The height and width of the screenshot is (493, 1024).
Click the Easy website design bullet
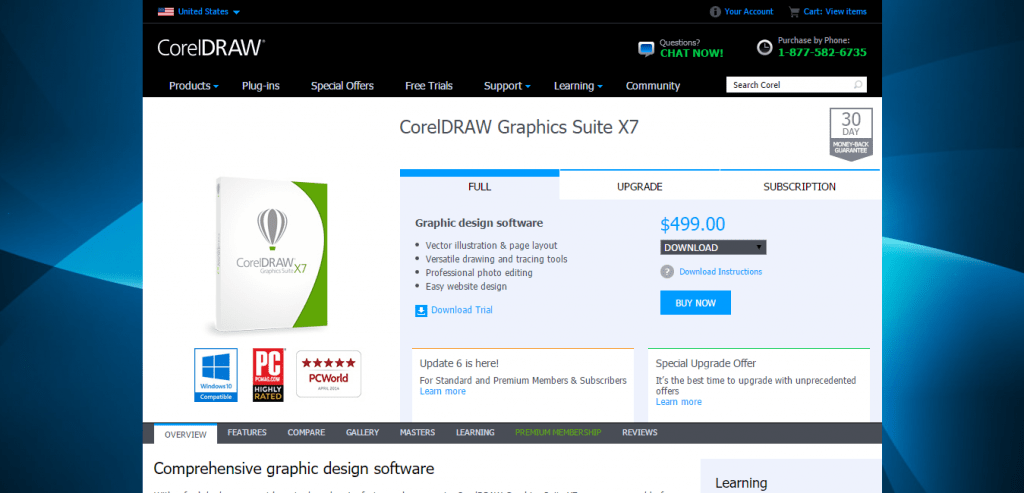pyautogui.click(x=466, y=287)
